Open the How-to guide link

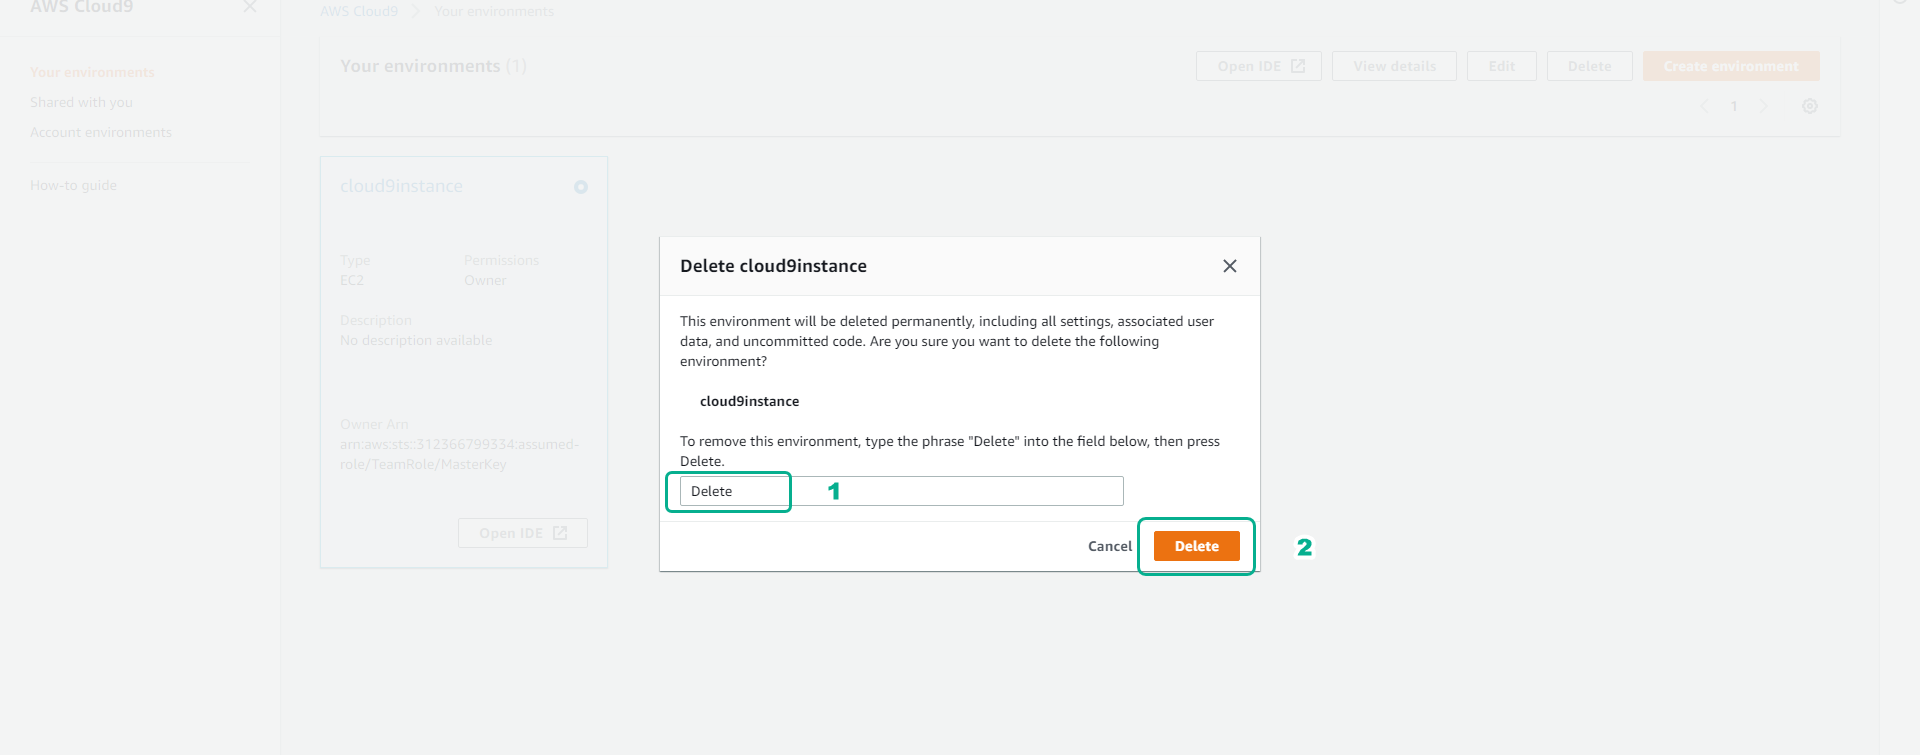73,185
